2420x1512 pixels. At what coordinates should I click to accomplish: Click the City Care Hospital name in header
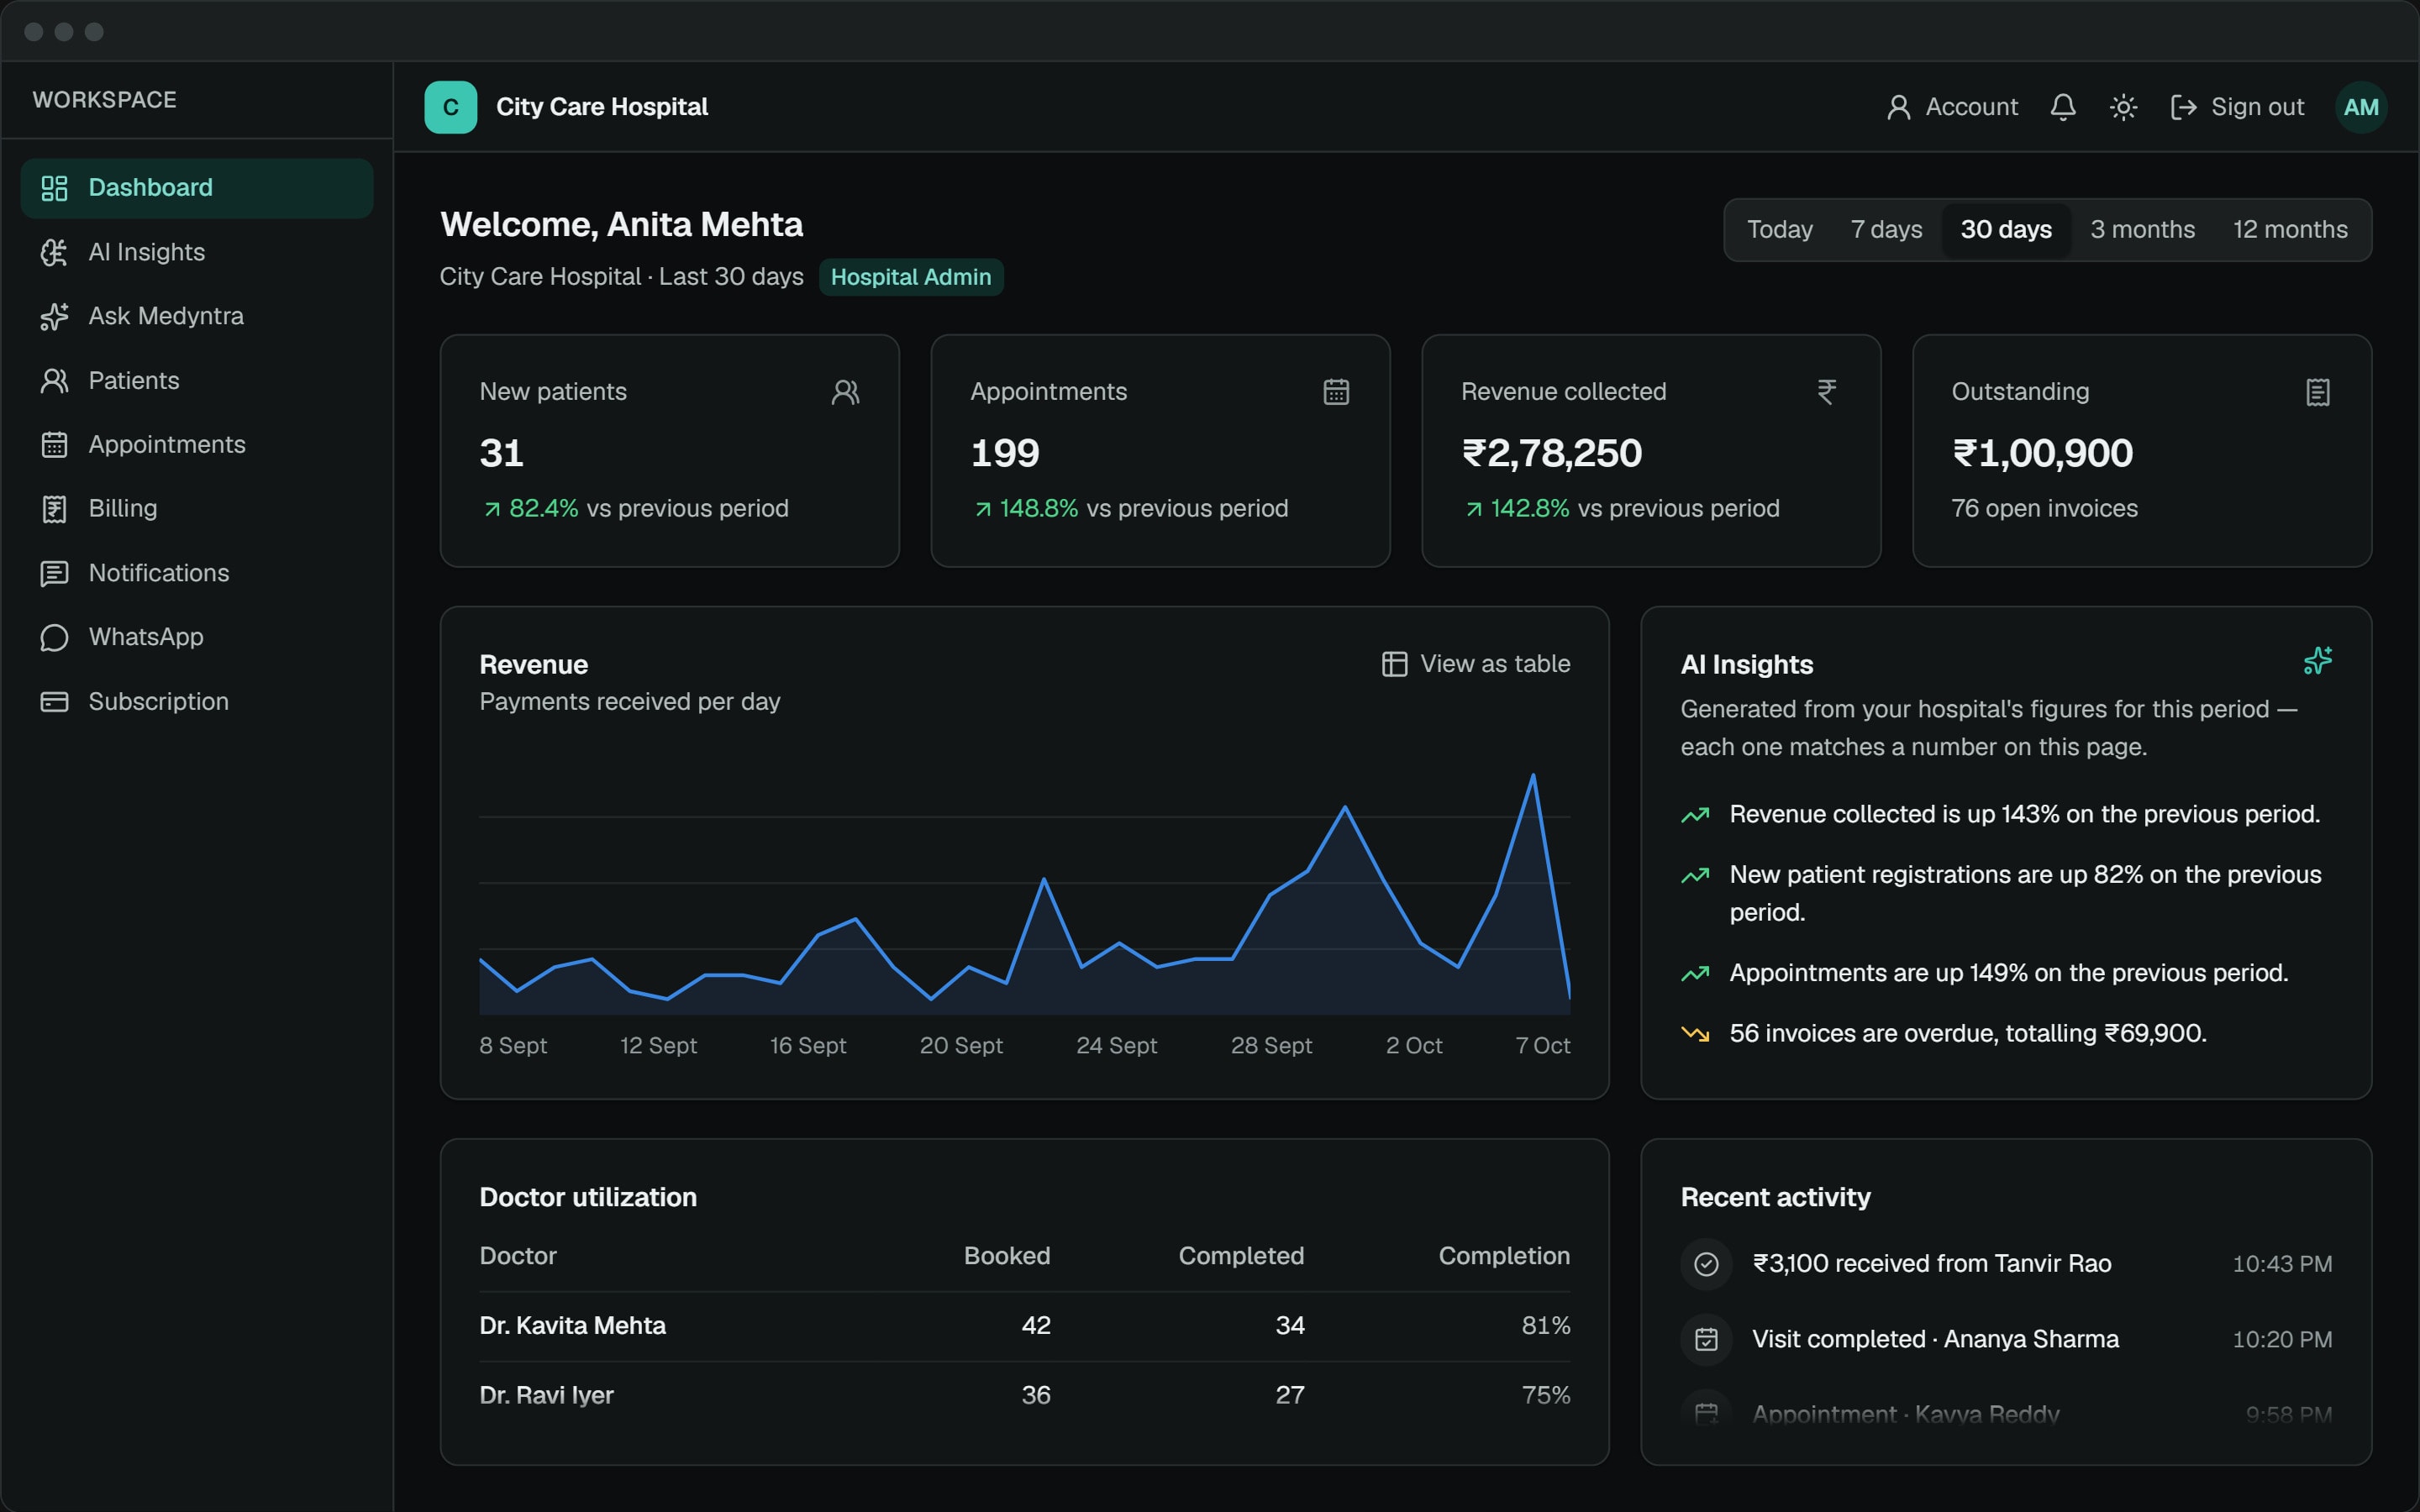602,107
